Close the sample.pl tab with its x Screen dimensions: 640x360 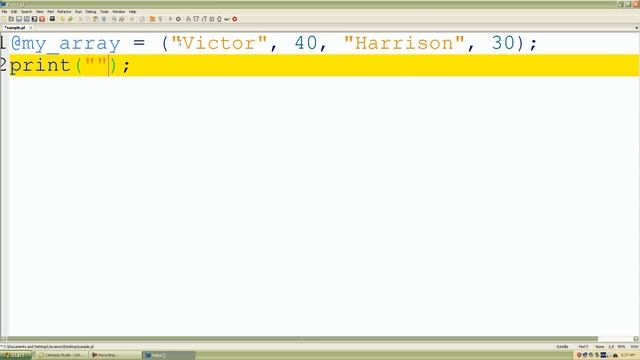pos(31,27)
